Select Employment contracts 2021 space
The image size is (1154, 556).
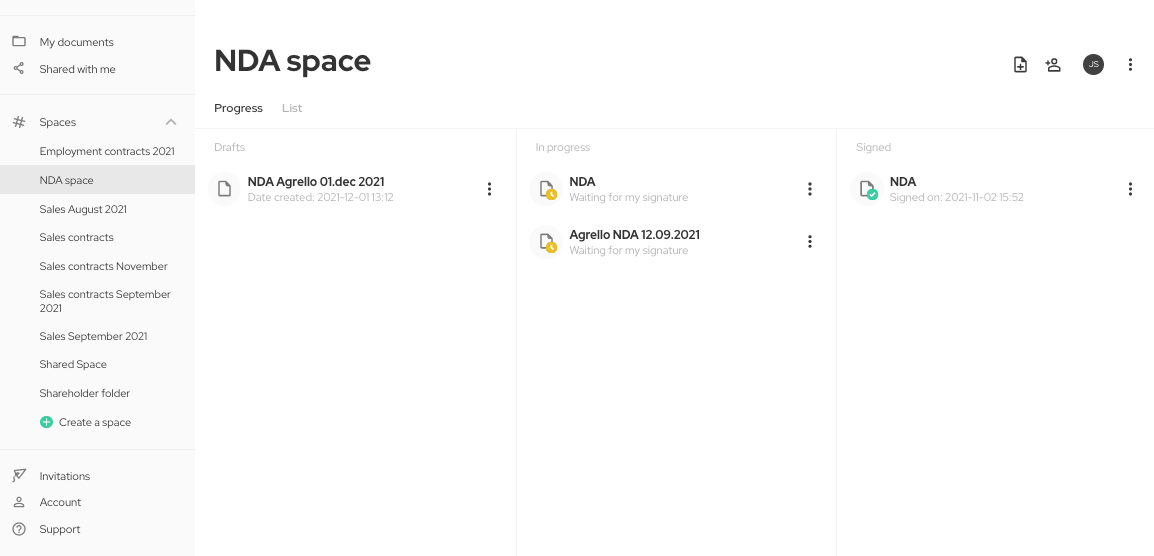coord(107,151)
